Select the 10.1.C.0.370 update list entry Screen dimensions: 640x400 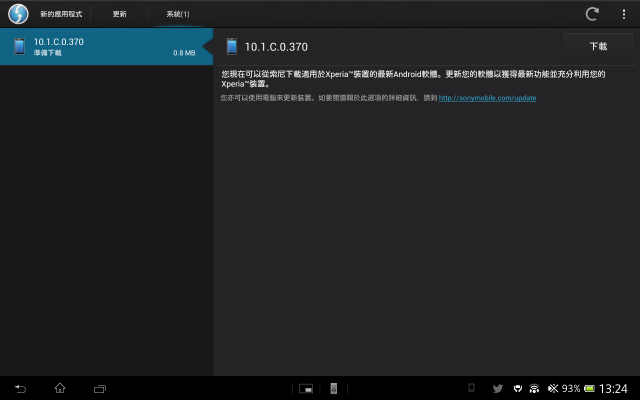pos(106,47)
